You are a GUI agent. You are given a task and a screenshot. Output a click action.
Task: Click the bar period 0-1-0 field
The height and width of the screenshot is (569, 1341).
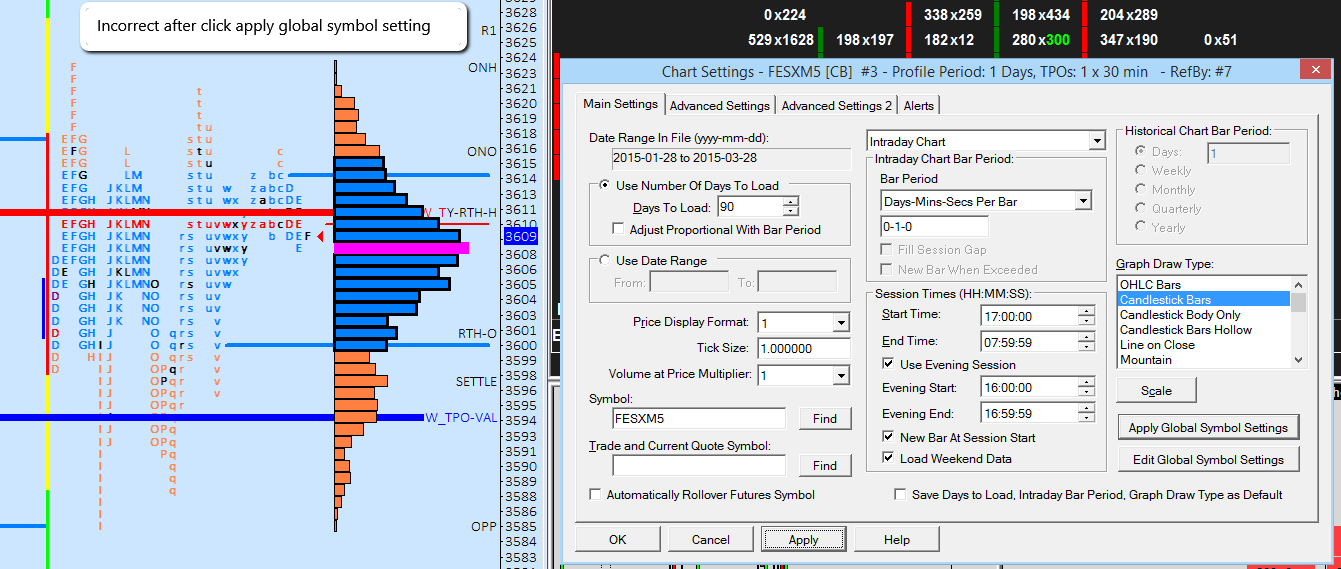pos(936,227)
